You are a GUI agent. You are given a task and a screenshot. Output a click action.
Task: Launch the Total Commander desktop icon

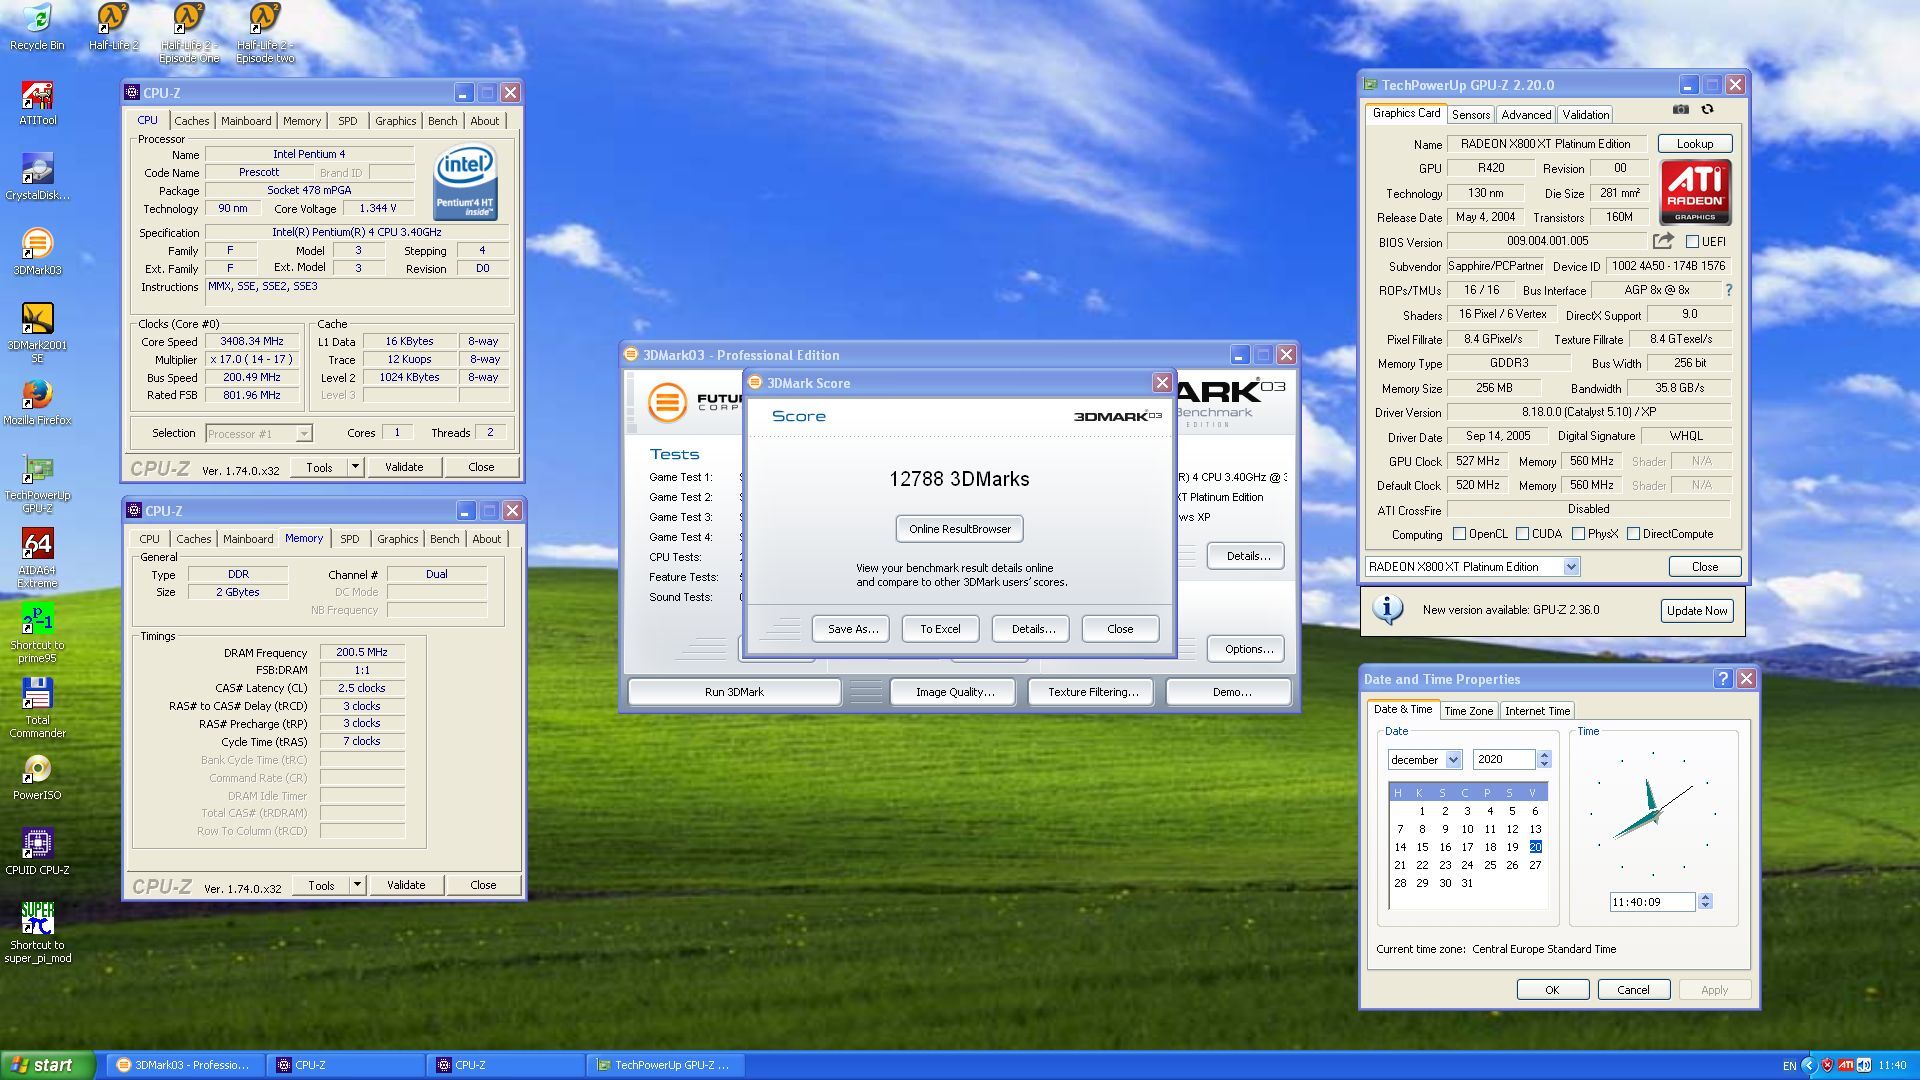pyautogui.click(x=37, y=708)
